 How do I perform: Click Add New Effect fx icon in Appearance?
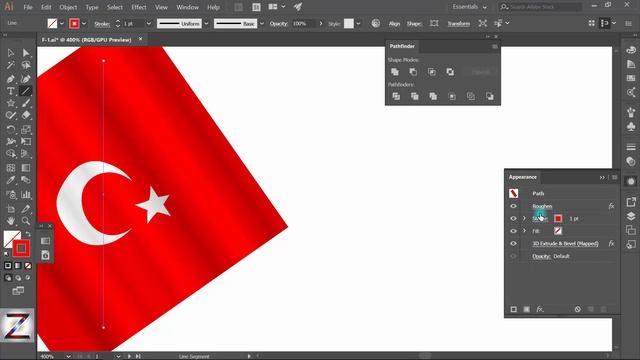(540, 309)
